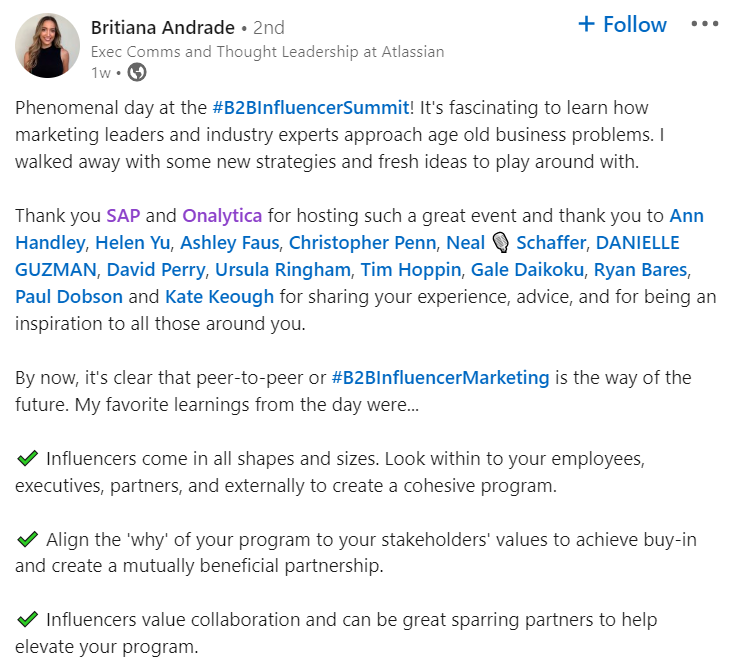This screenshot has height=664, width=733.
Task: Open the #B2BInfluencerMarketing hashtag
Action: pos(440,377)
